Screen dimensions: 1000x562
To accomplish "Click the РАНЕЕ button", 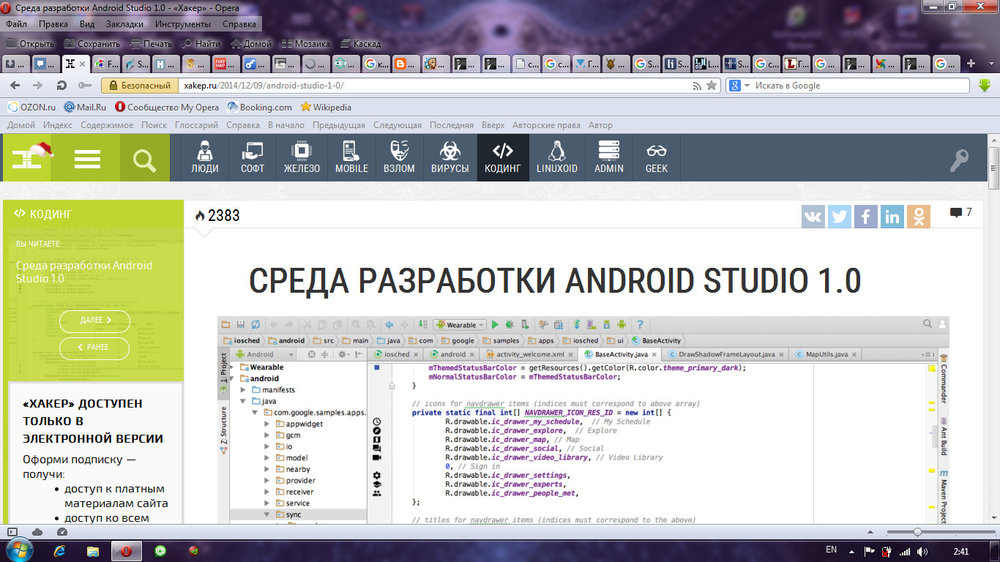I will [x=94, y=347].
